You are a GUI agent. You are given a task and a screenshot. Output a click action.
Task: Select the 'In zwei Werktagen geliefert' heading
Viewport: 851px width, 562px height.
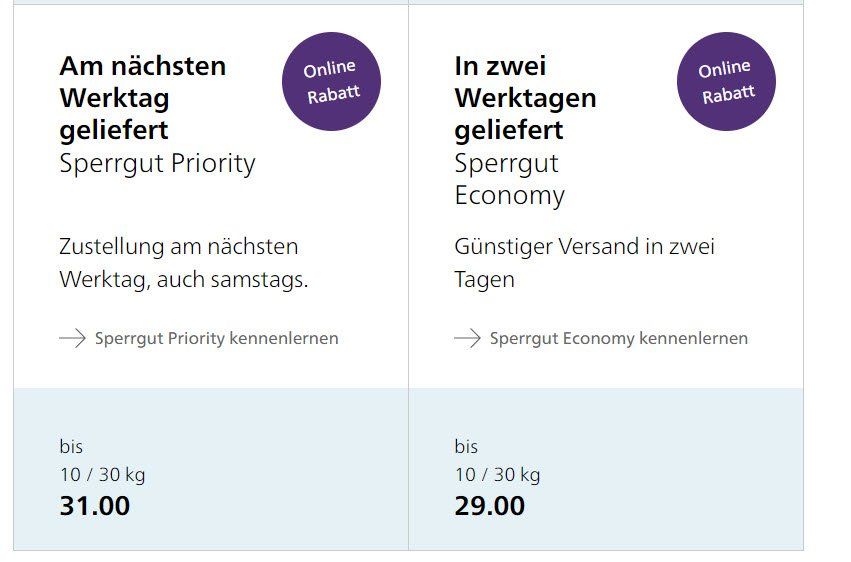(525, 98)
